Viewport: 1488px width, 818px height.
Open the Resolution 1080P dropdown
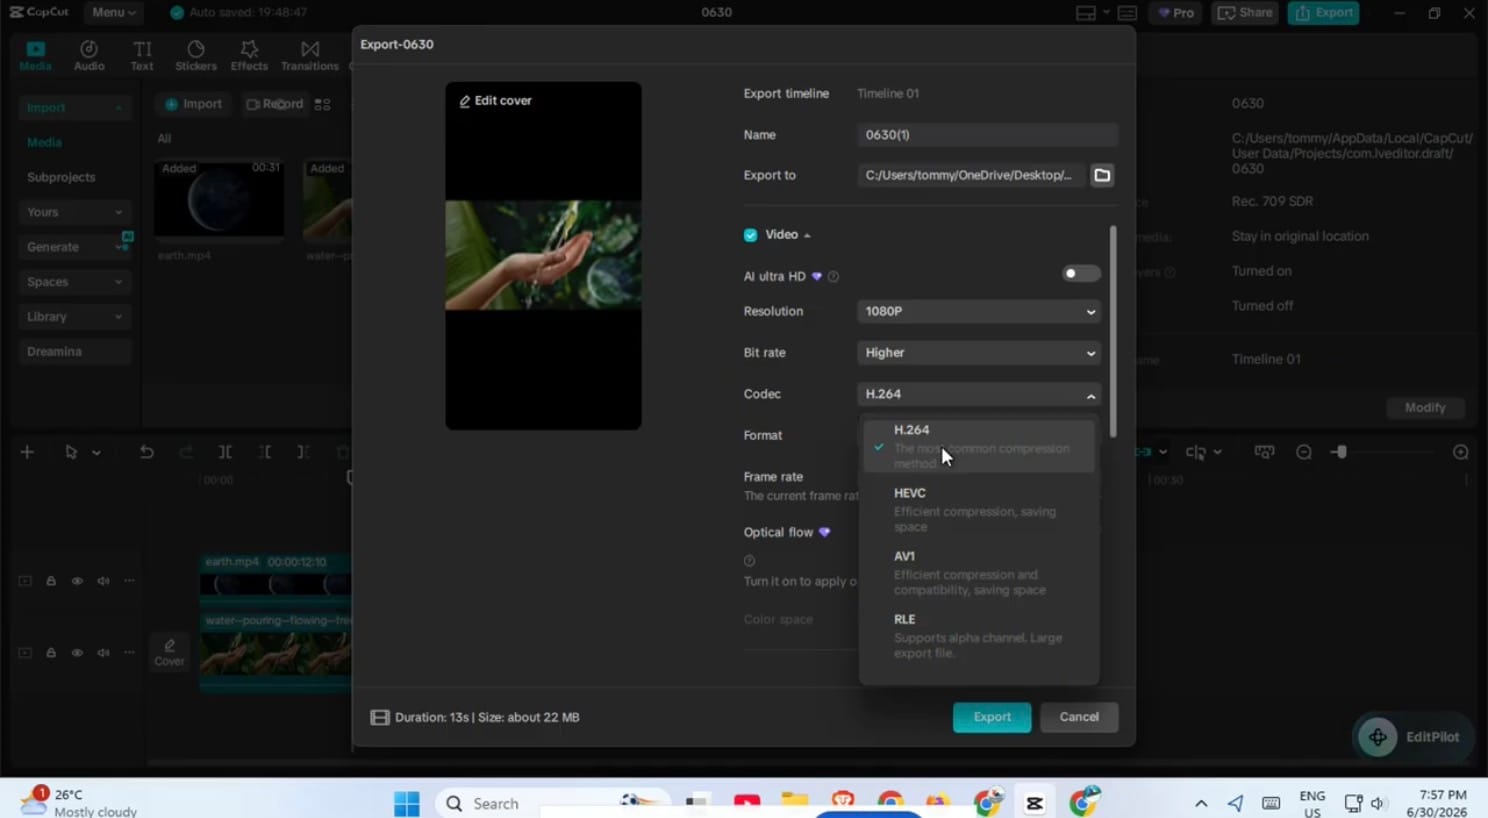979,312
